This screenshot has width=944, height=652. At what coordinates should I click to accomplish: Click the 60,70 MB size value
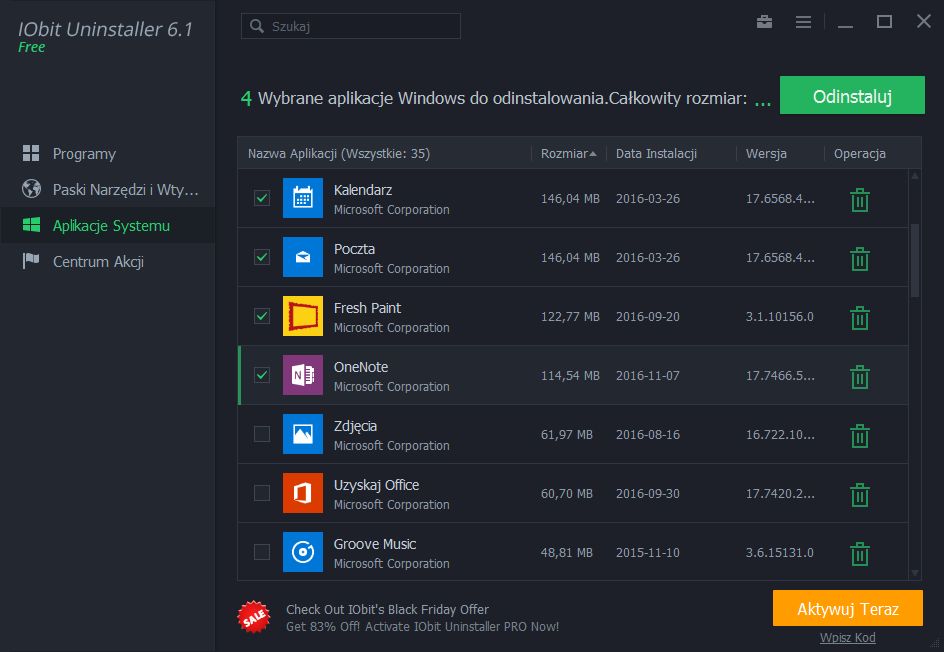pyautogui.click(x=566, y=494)
